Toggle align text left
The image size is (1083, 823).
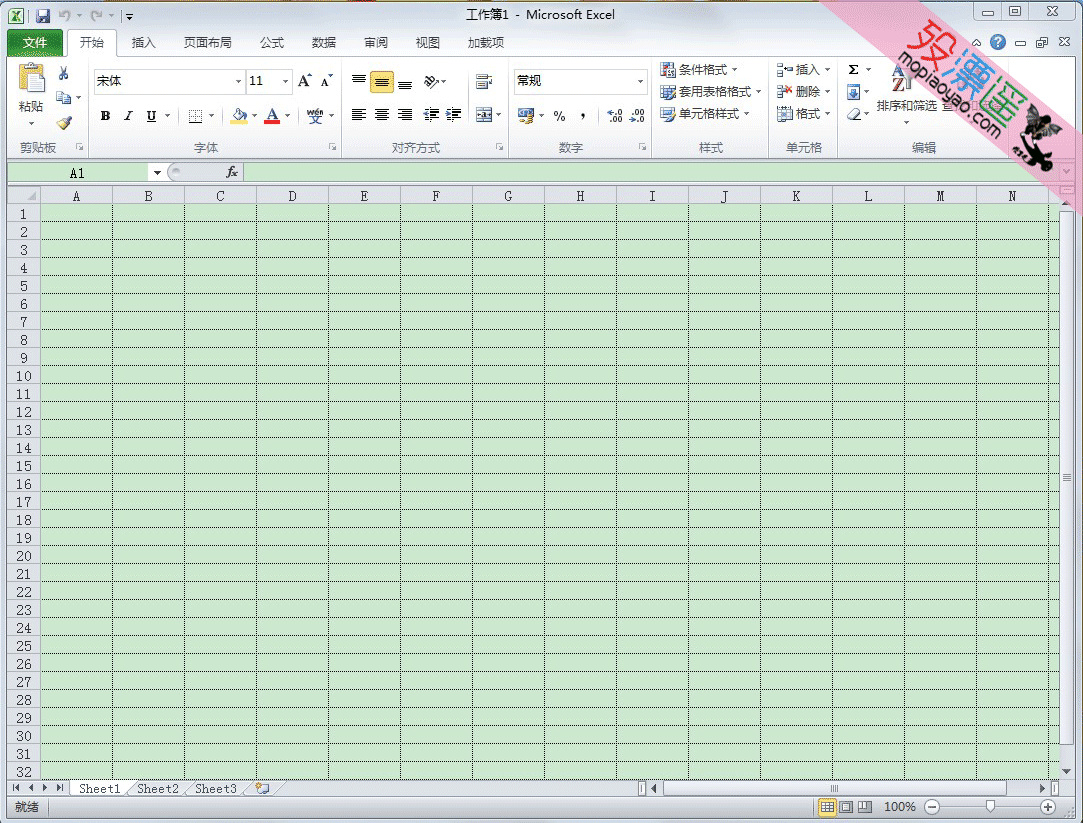[358, 115]
